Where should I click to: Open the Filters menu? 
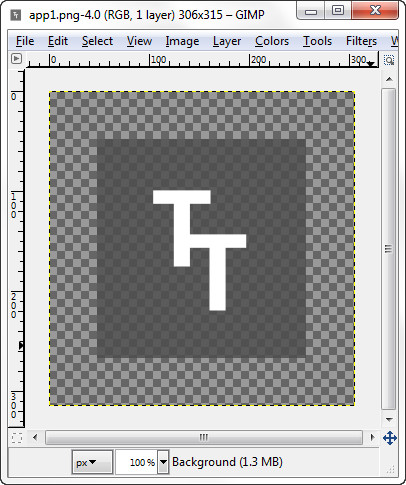(x=361, y=41)
